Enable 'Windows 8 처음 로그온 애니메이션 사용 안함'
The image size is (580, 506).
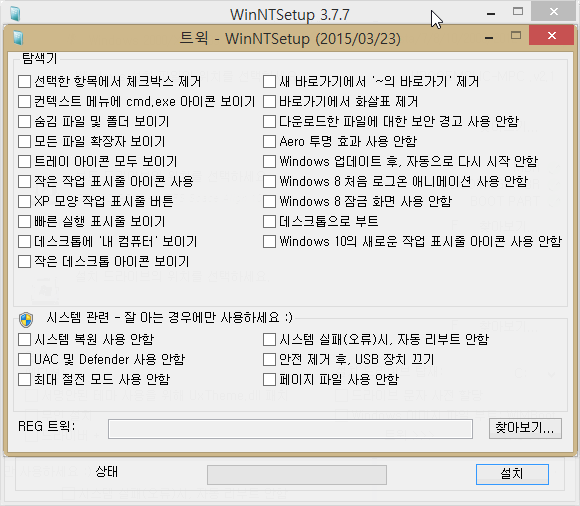(269, 181)
